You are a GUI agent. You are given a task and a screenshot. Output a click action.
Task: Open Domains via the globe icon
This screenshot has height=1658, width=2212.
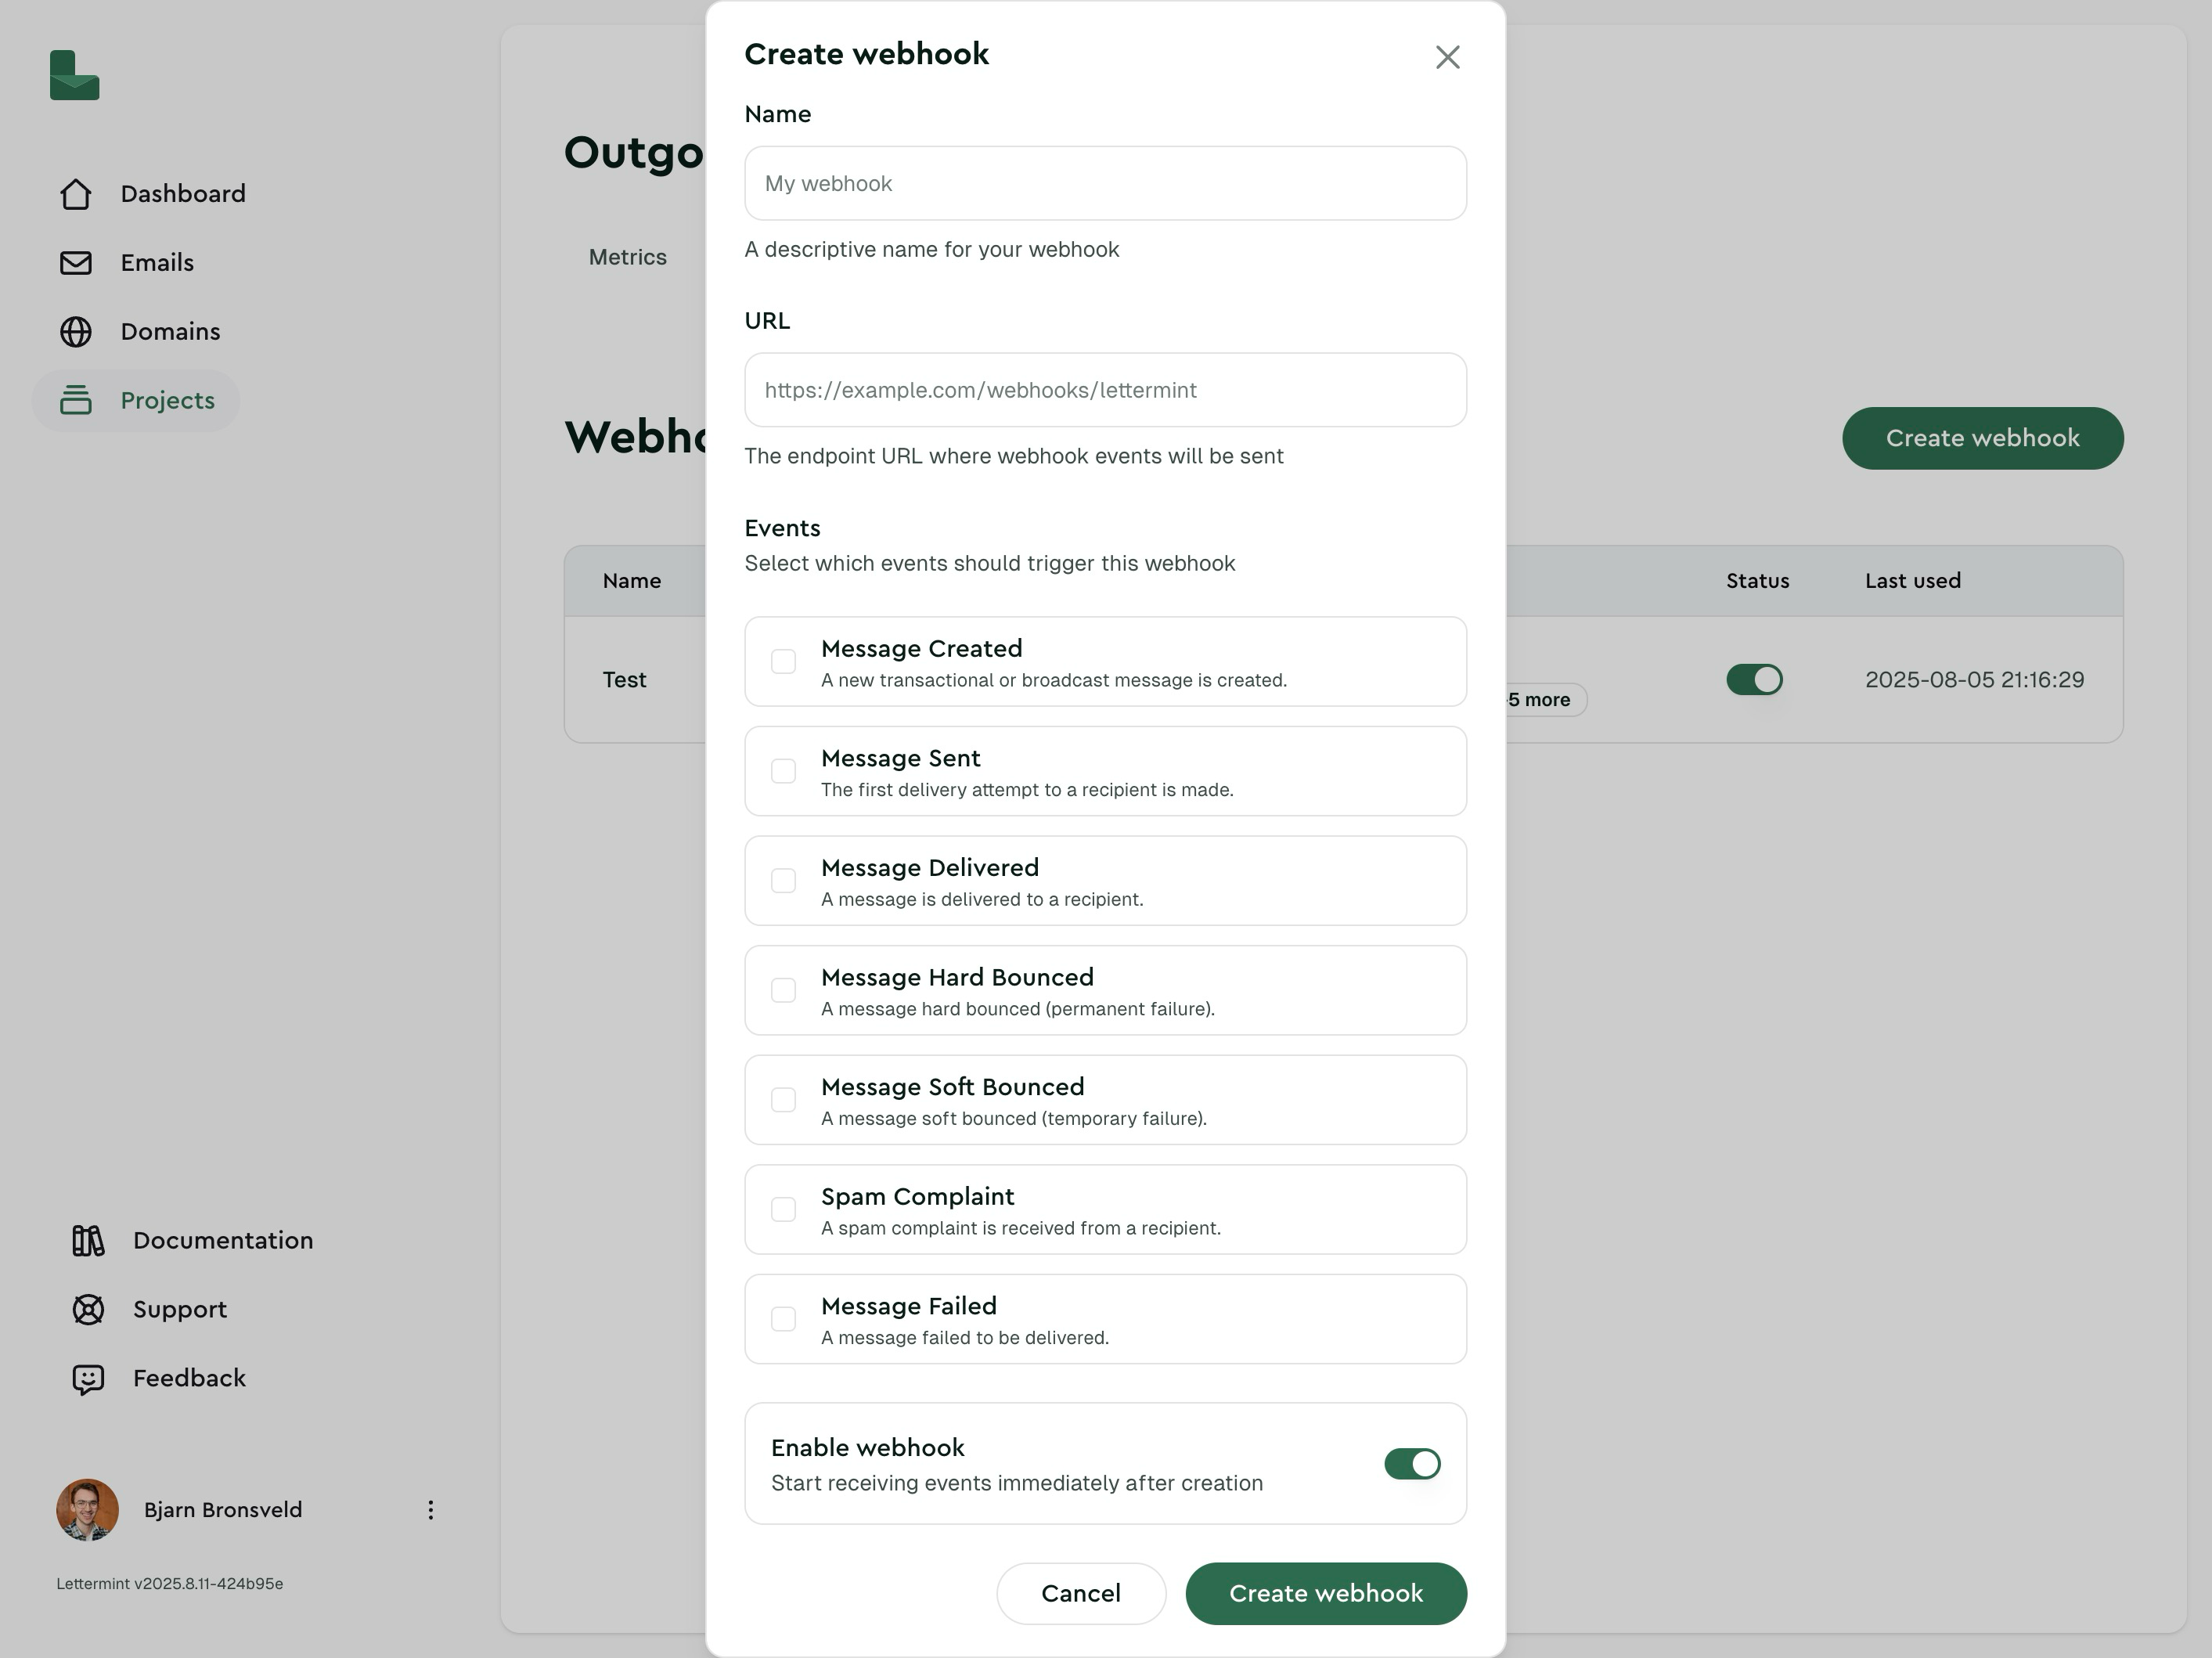76,332
